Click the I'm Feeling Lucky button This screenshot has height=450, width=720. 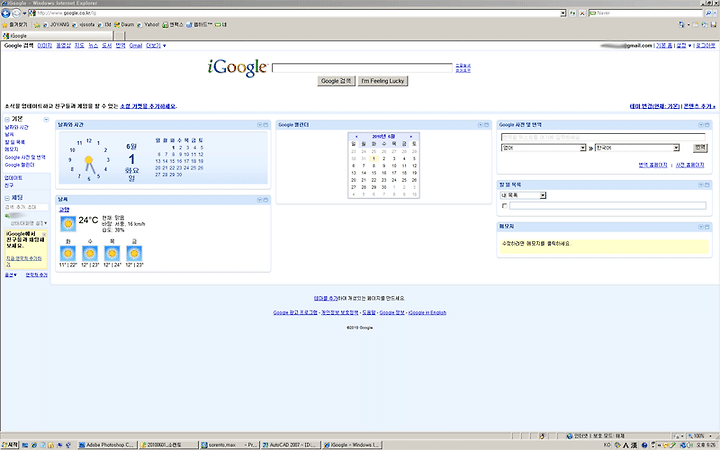(x=382, y=81)
